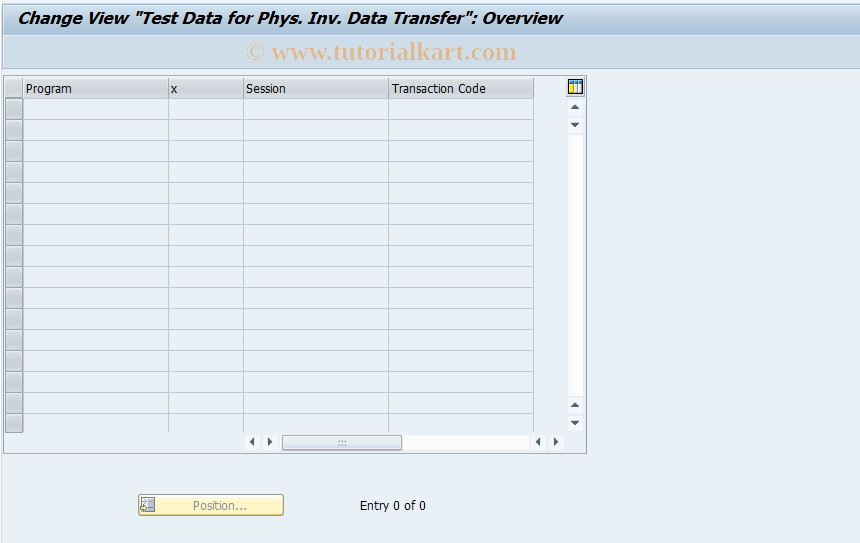Viewport: 860px width, 543px height.
Task: Click the first row Session input cell
Action: pos(316,110)
